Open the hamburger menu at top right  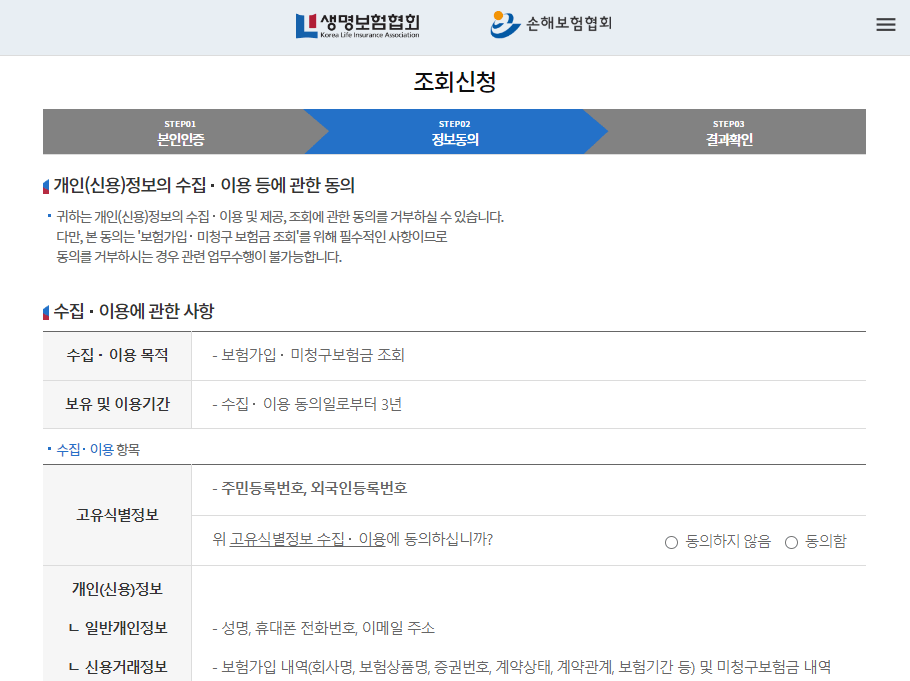tap(885, 25)
